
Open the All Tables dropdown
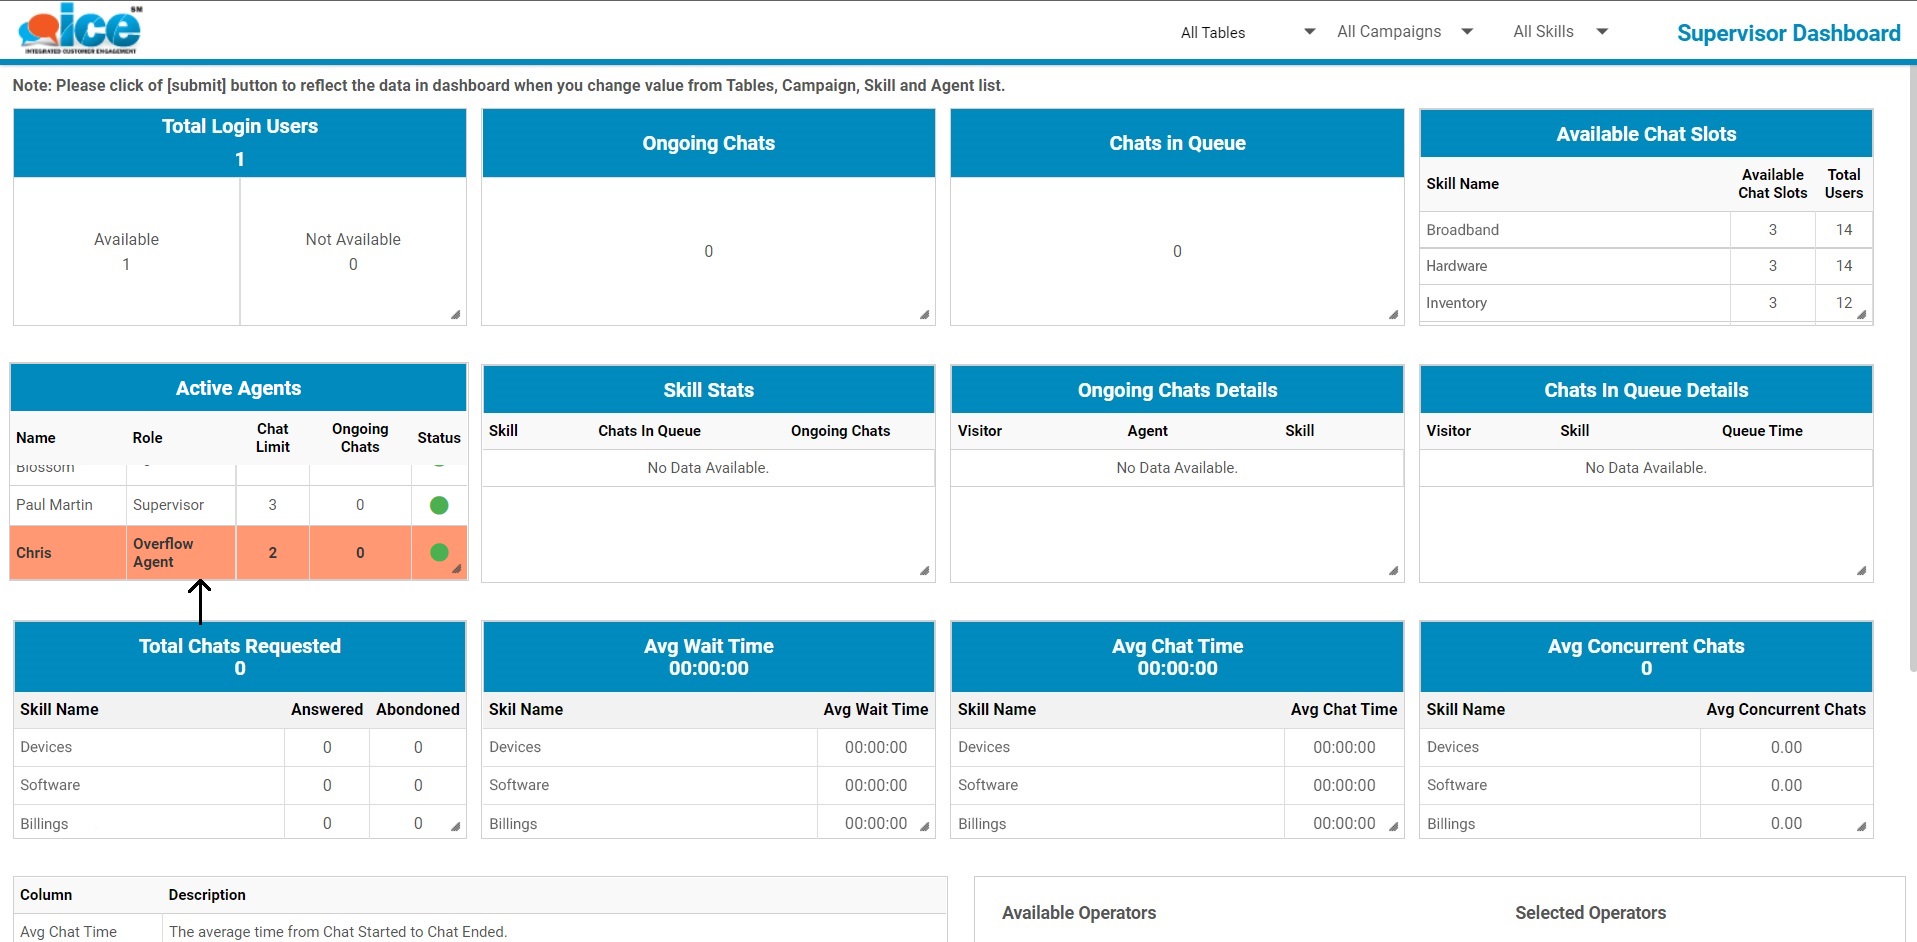click(x=1247, y=32)
